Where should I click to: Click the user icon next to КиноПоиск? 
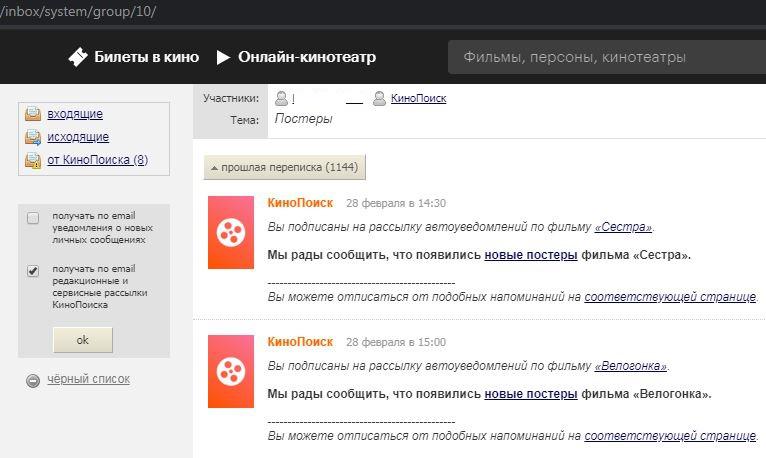(379, 99)
